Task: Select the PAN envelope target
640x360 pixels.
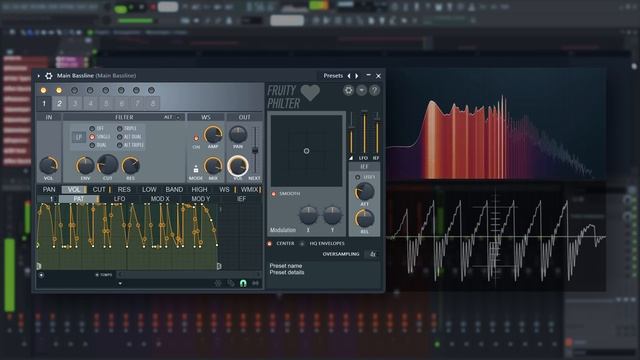Action: coord(49,190)
